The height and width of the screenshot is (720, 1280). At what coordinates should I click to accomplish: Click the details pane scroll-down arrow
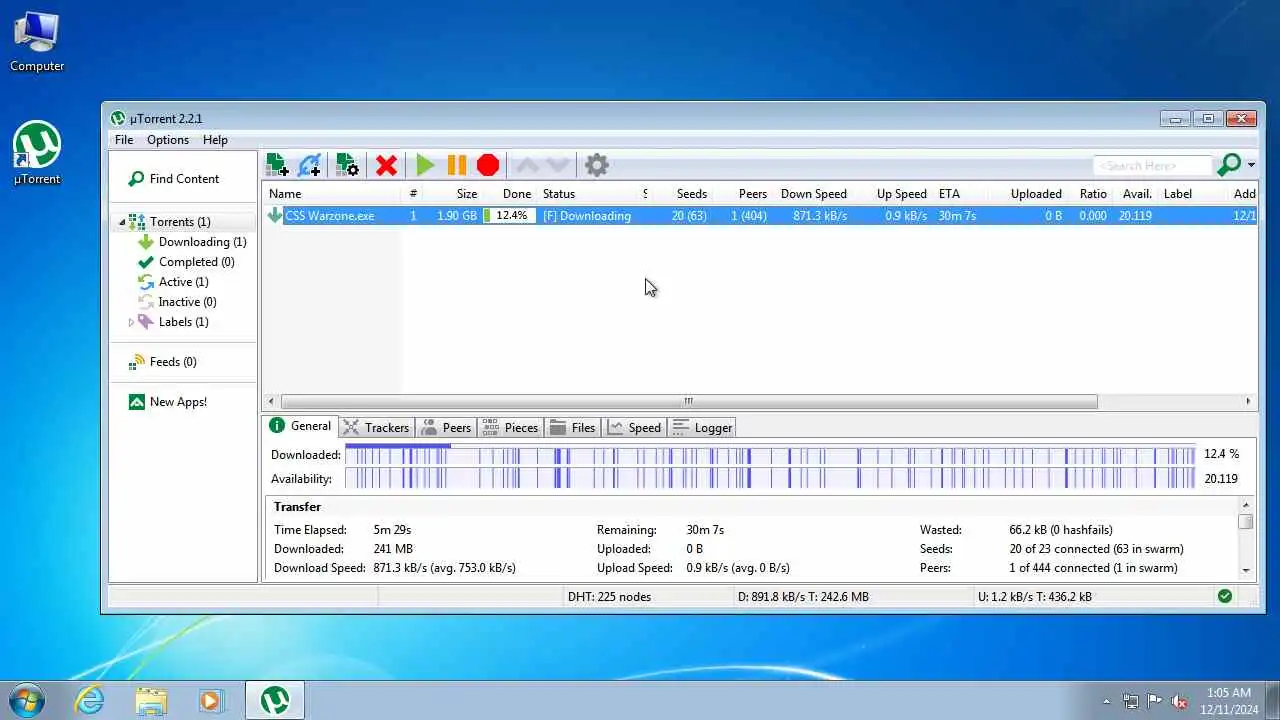pos(1246,570)
